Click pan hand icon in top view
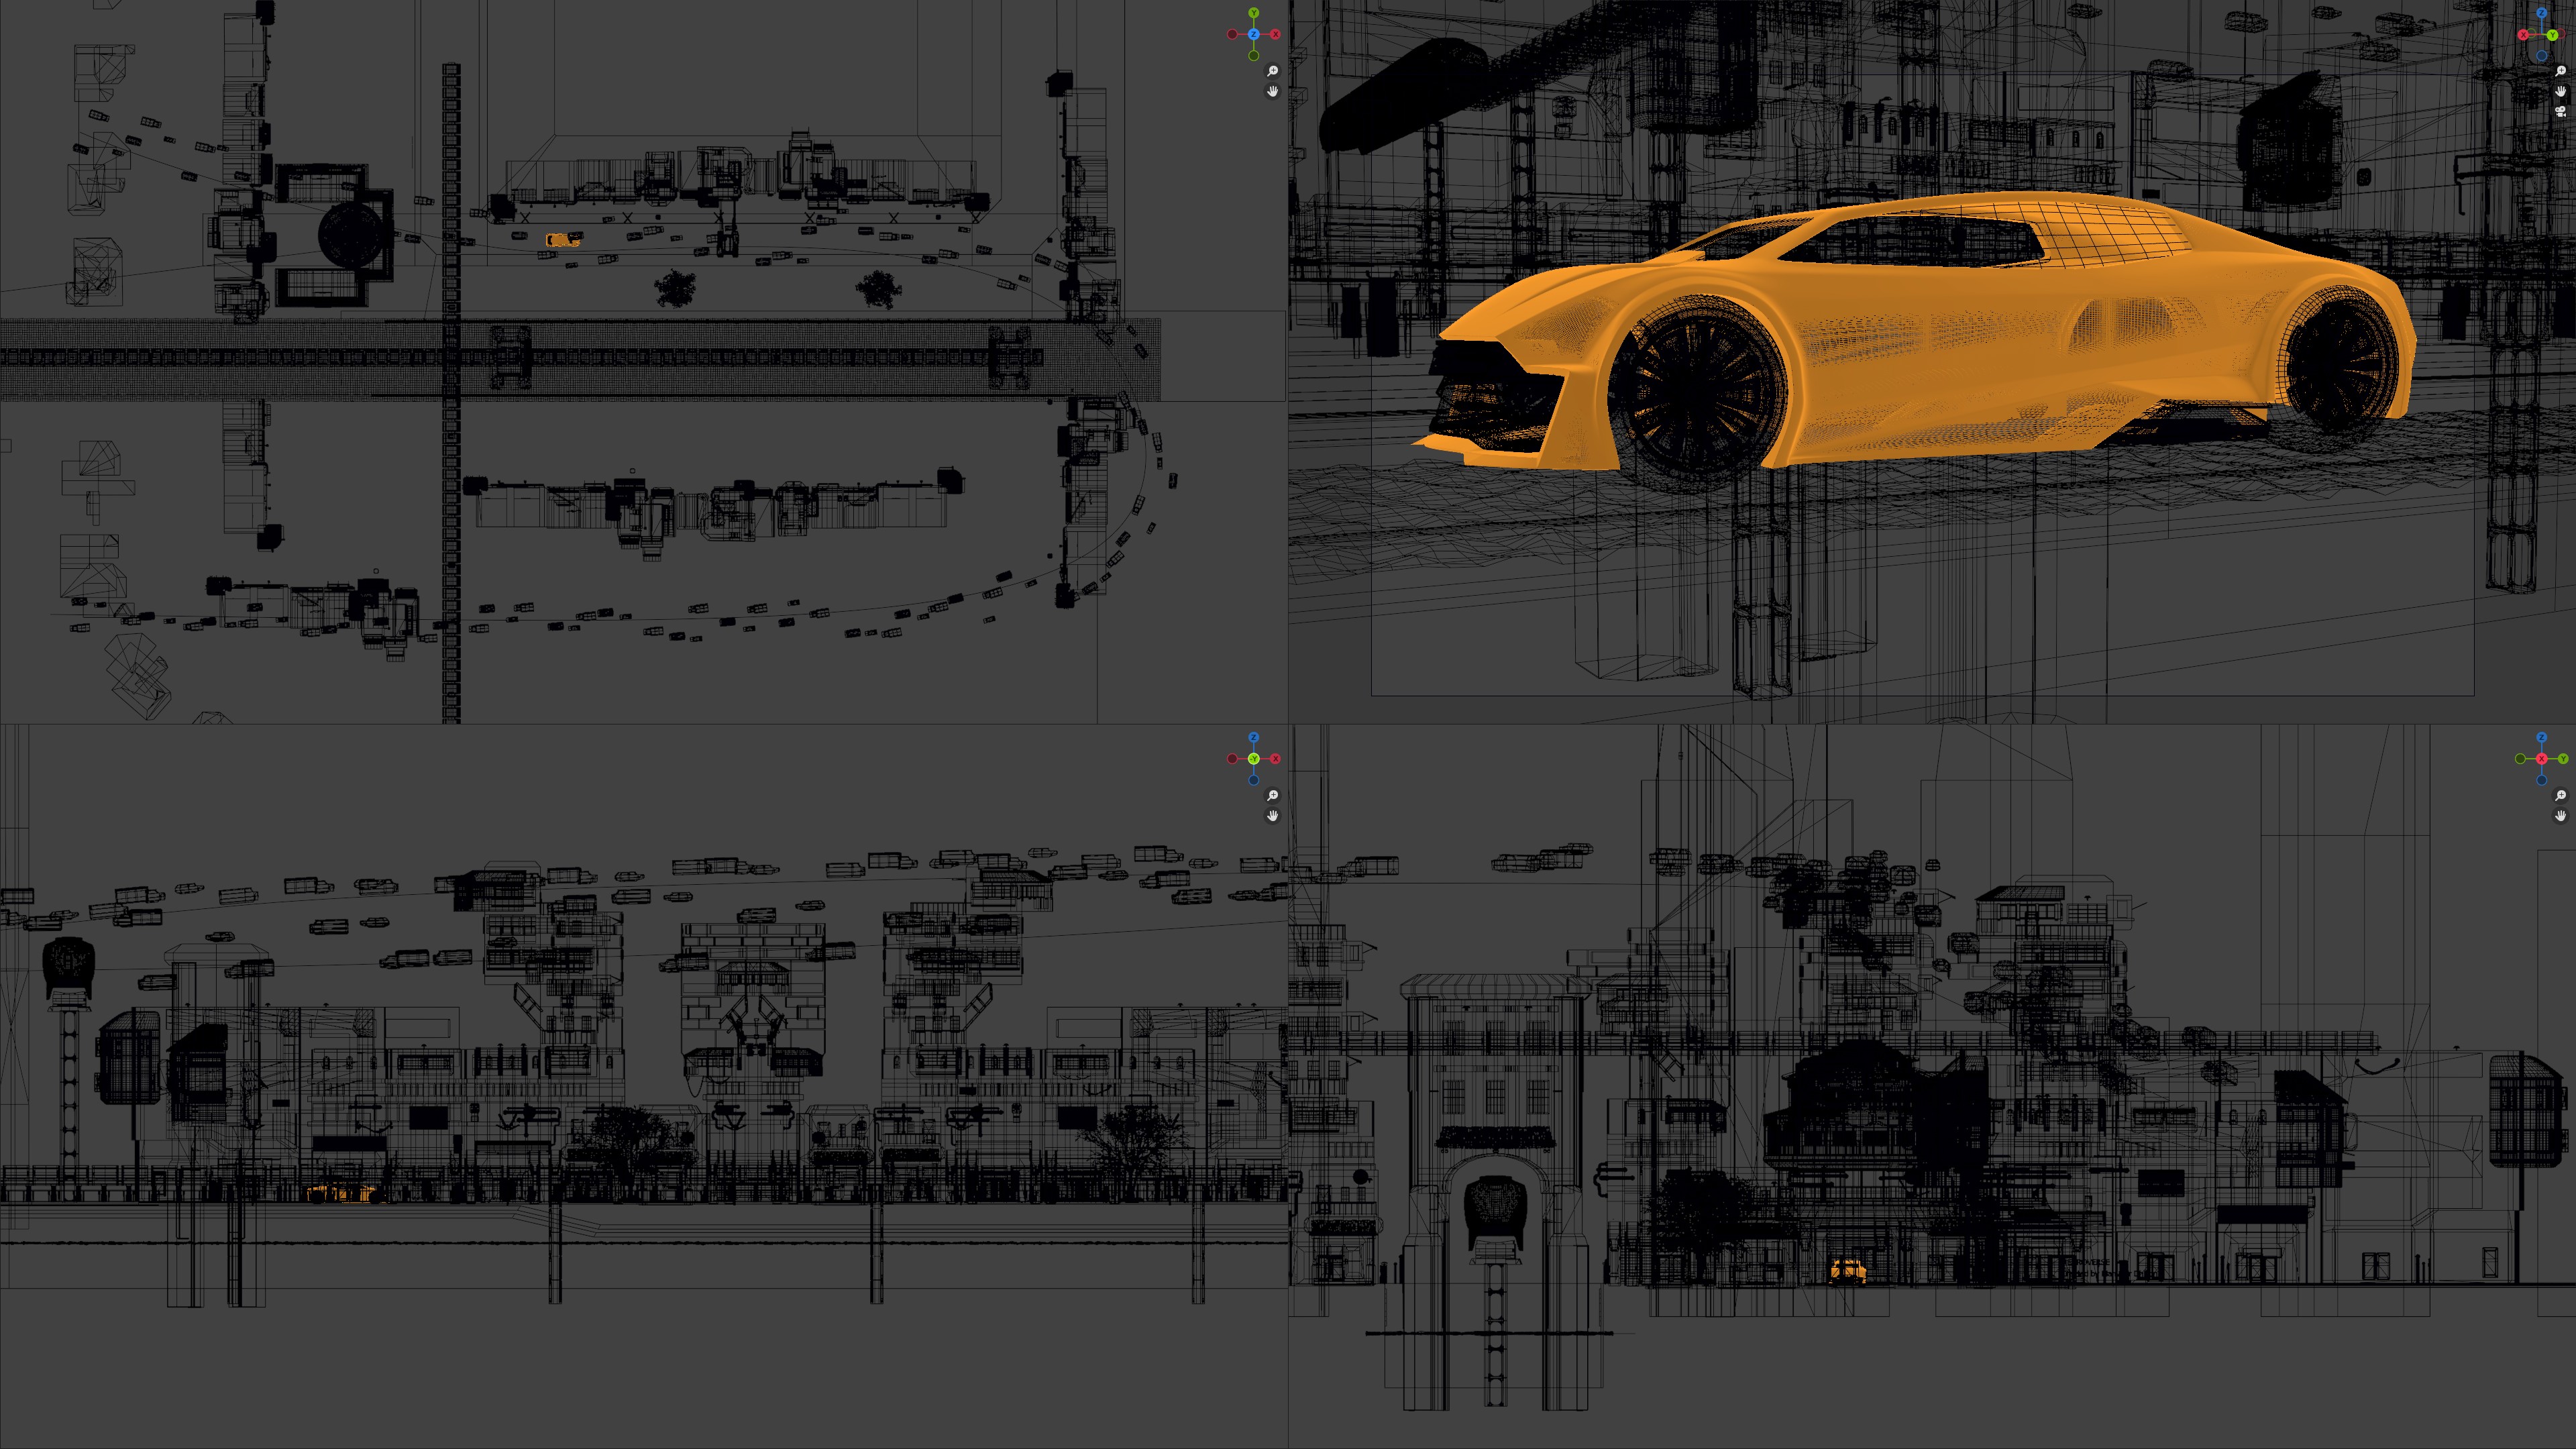This screenshot has width=2576, height=1449. tap(1272, 91)
